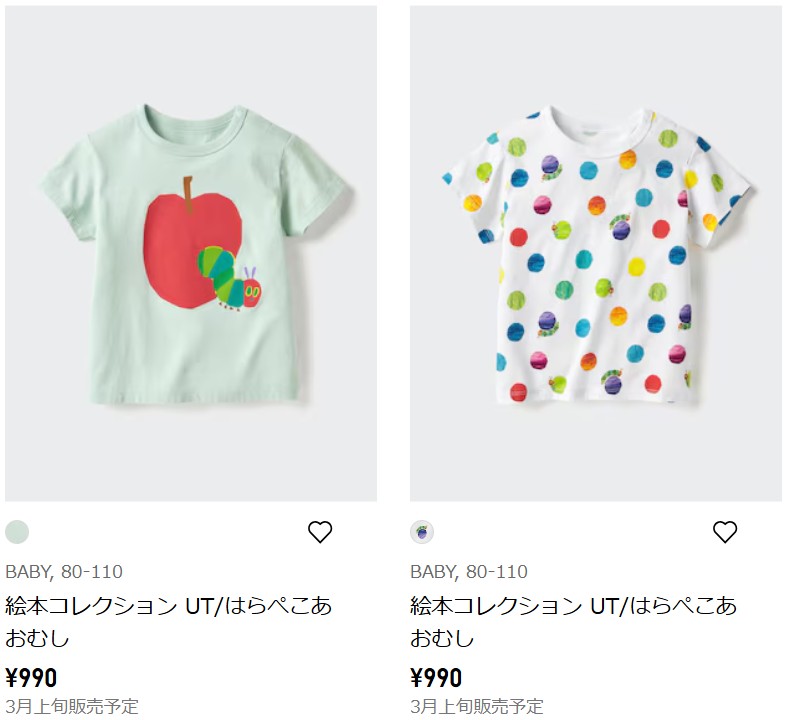Click 3月上旬販売予定 text under the green shirt

pos(72,707)
